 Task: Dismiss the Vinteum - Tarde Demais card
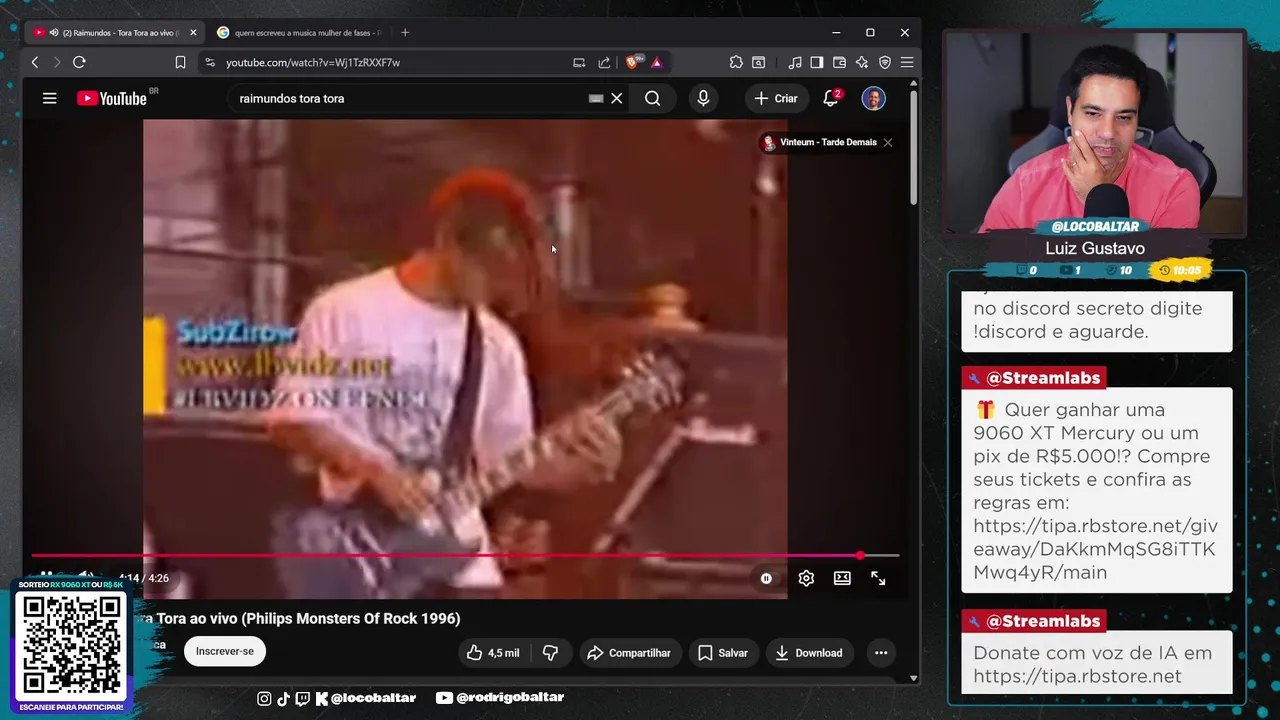887,142
